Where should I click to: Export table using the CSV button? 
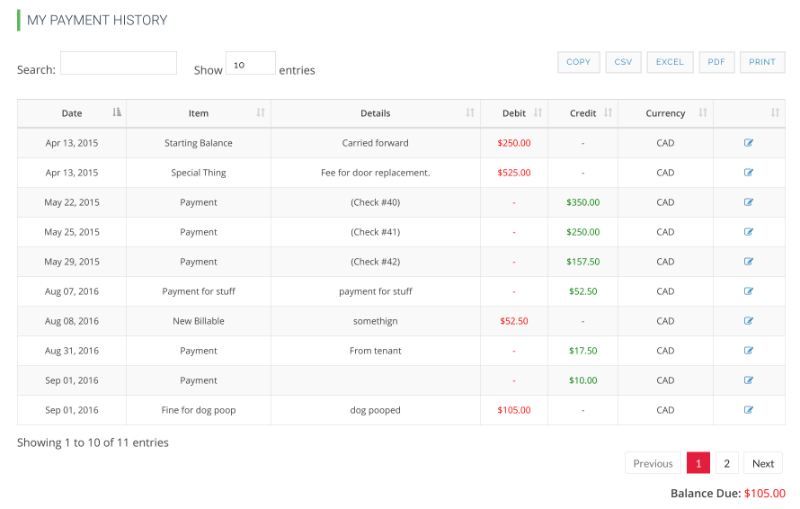click(623, 62)
